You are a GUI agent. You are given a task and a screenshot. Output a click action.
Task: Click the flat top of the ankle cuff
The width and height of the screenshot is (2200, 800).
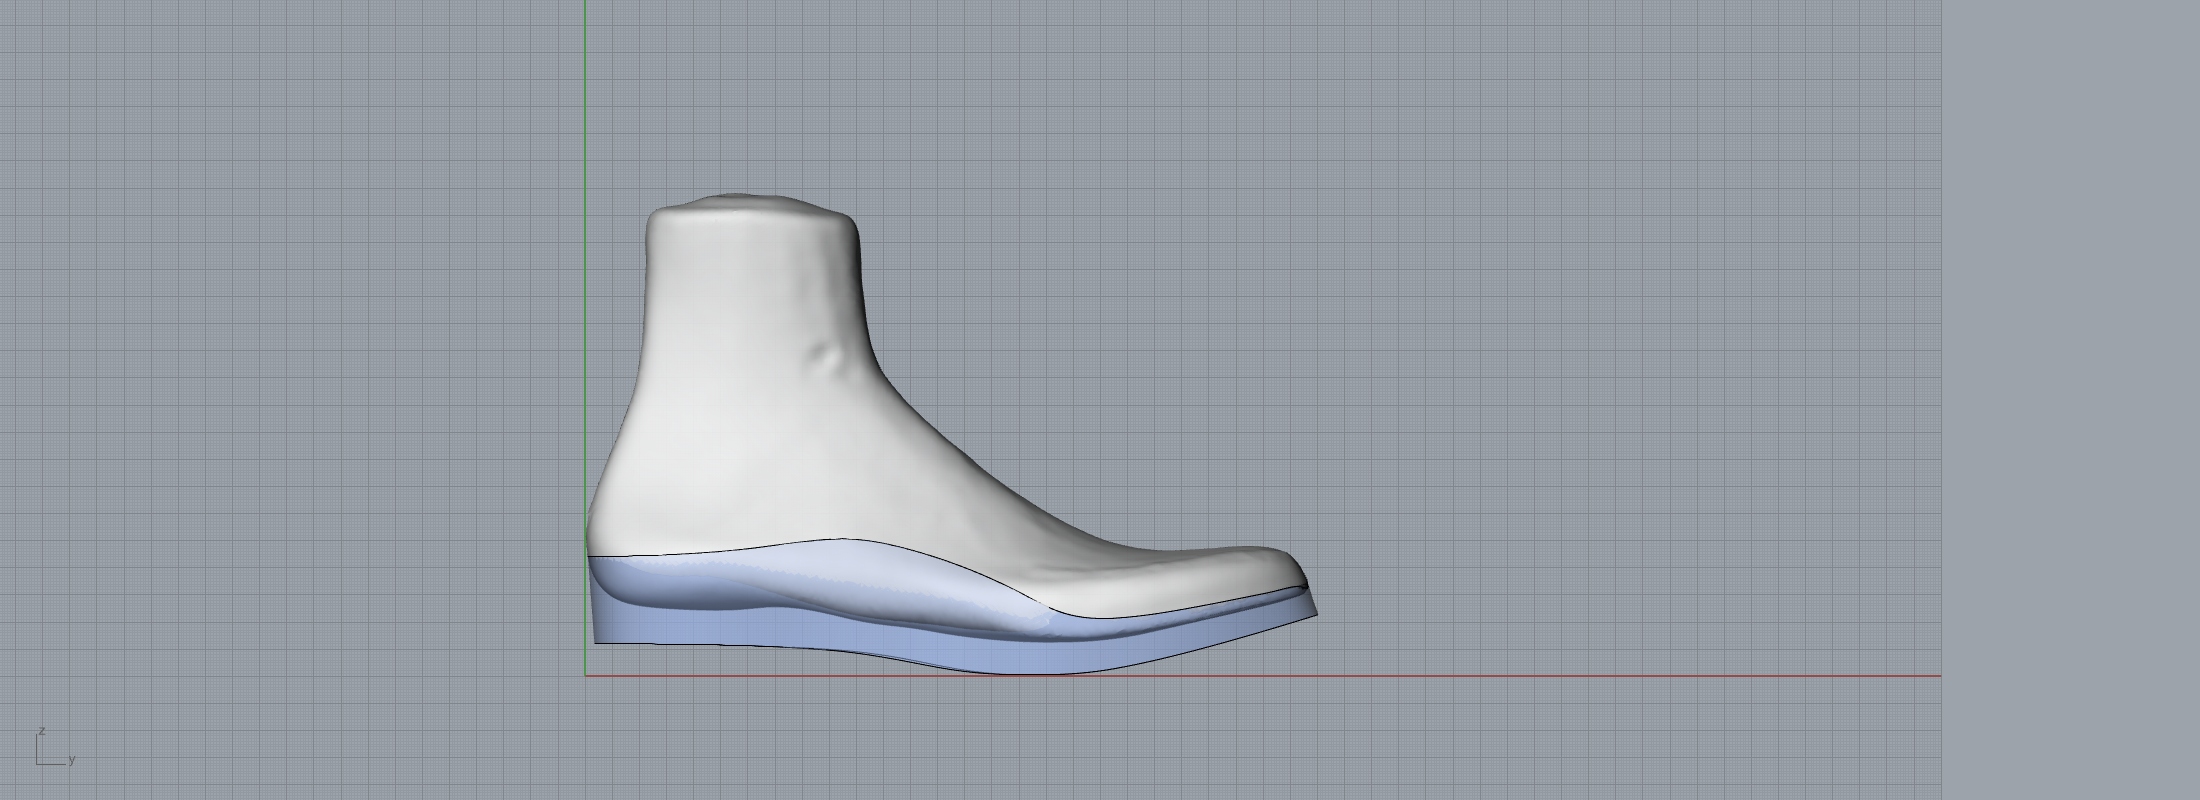(750, 203)
